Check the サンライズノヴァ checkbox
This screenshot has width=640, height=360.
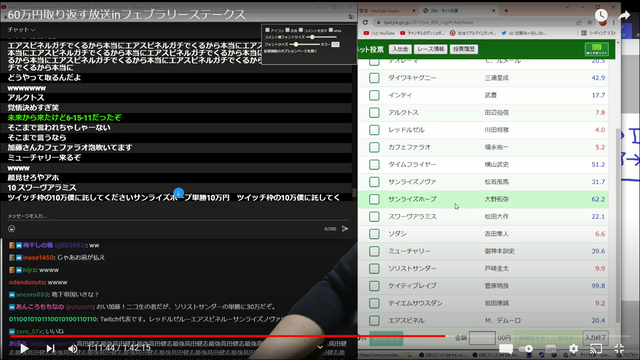click(x=374, y=182)
